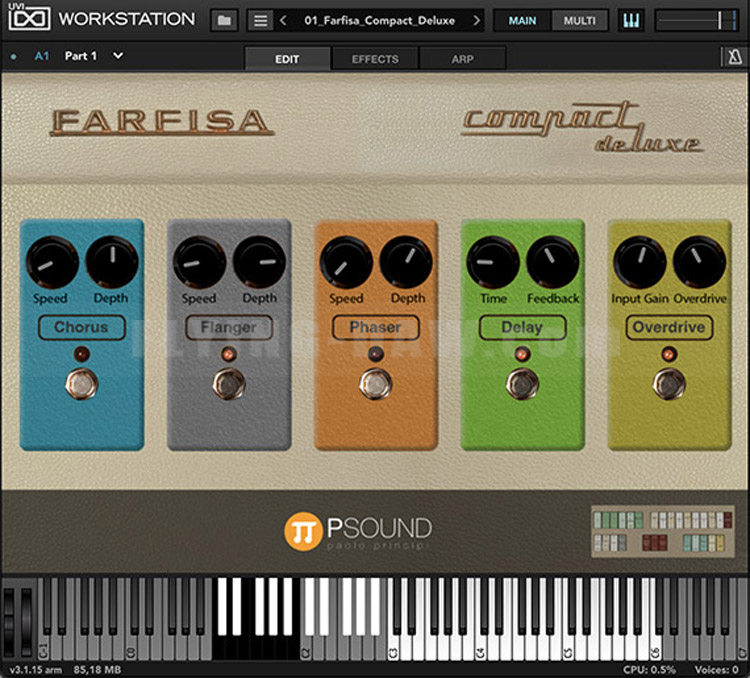
Task: Open the preset browser folder icon
Action: (x=224, y=21)
